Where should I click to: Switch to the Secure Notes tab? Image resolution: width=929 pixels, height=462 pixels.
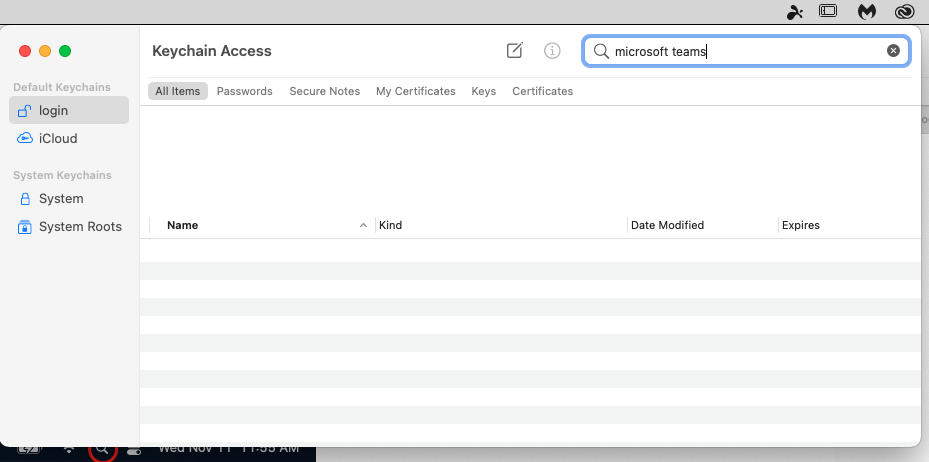tap(324, 91)
